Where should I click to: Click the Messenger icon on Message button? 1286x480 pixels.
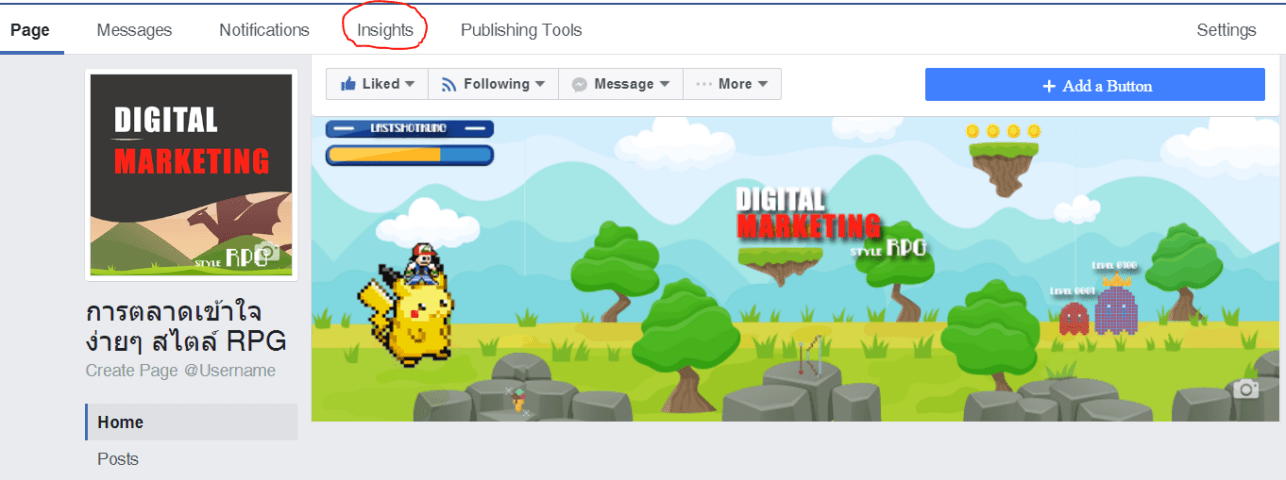(579, 85)
